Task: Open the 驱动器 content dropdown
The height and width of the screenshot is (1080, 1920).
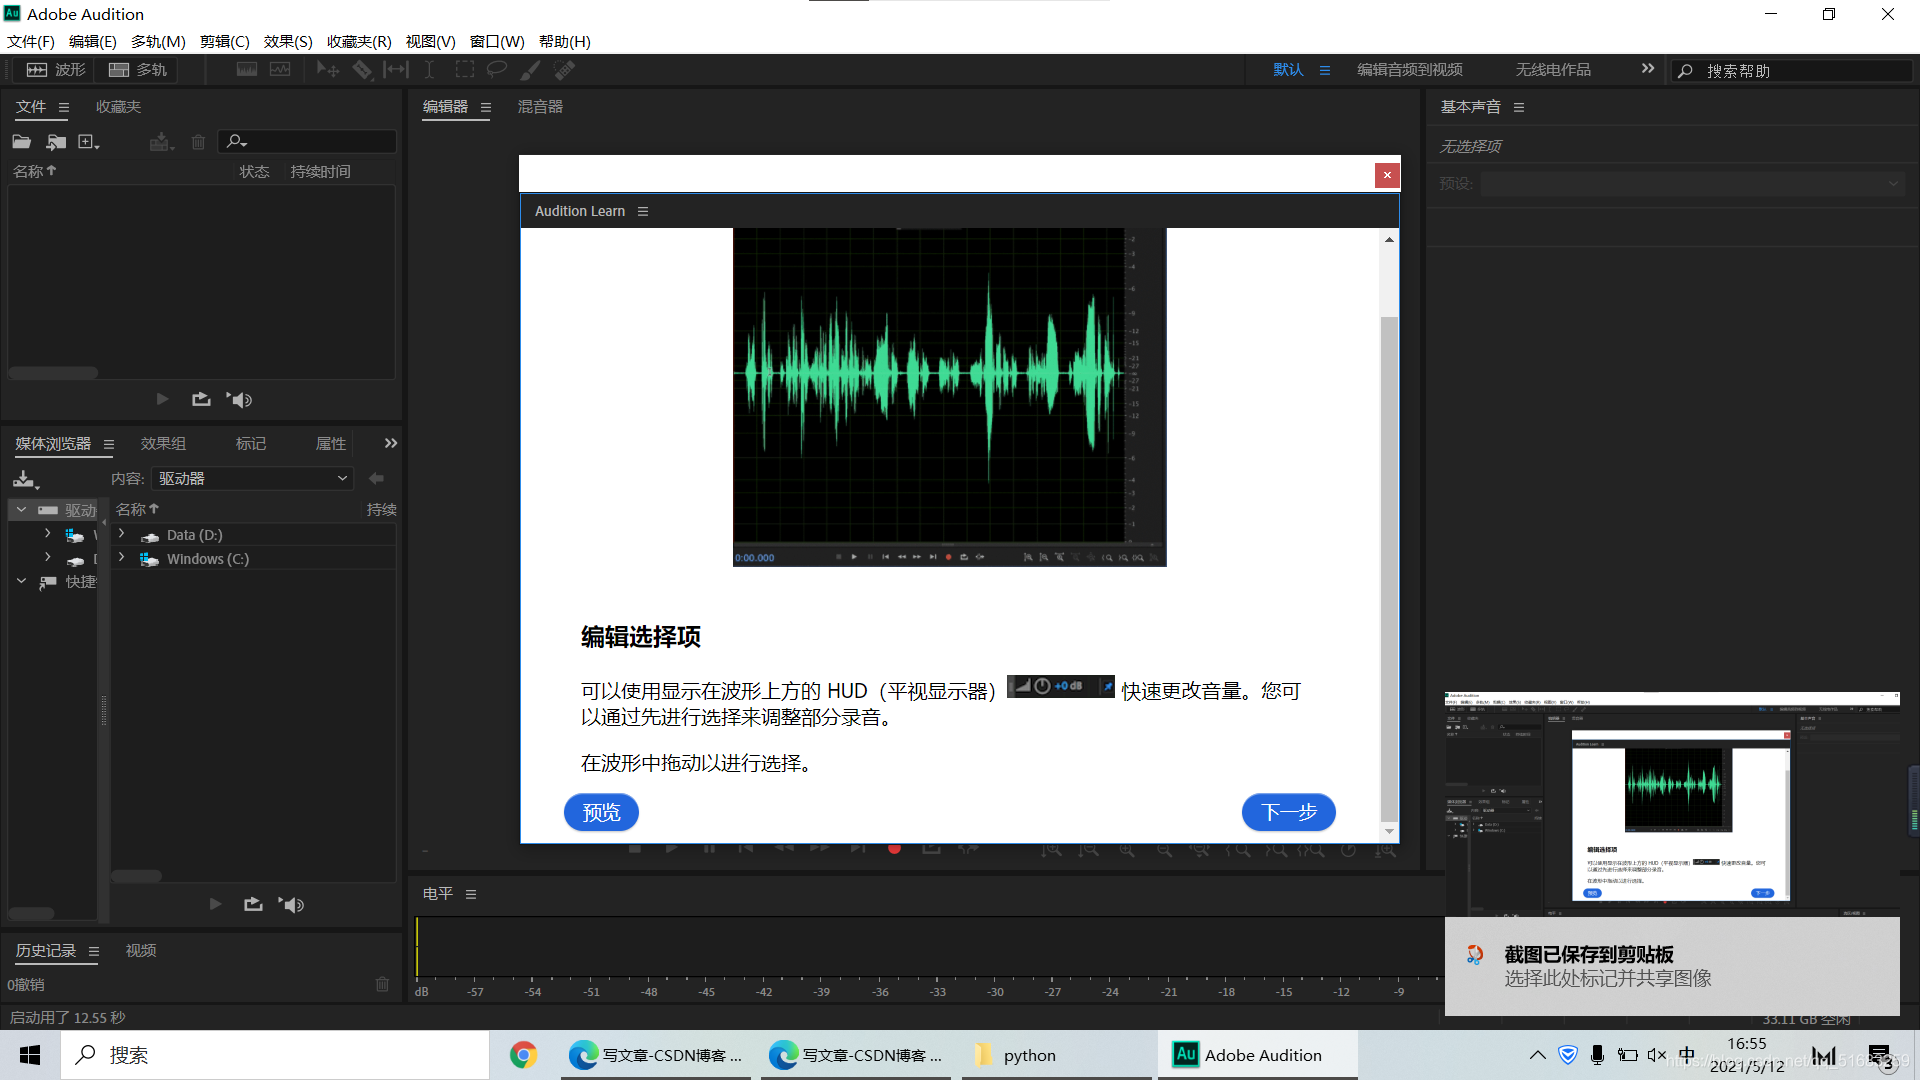Action: 253,479
